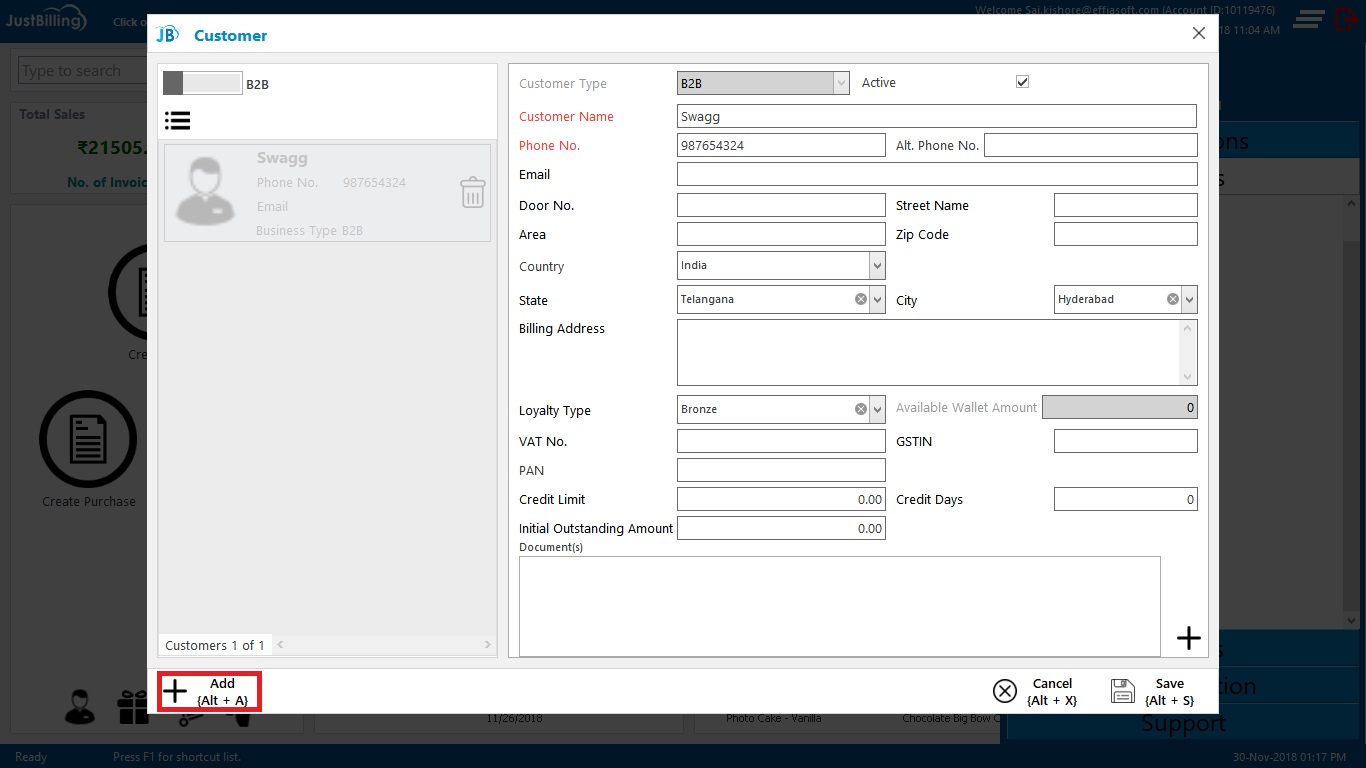Click the PAN input field

[x=781, y=470]
